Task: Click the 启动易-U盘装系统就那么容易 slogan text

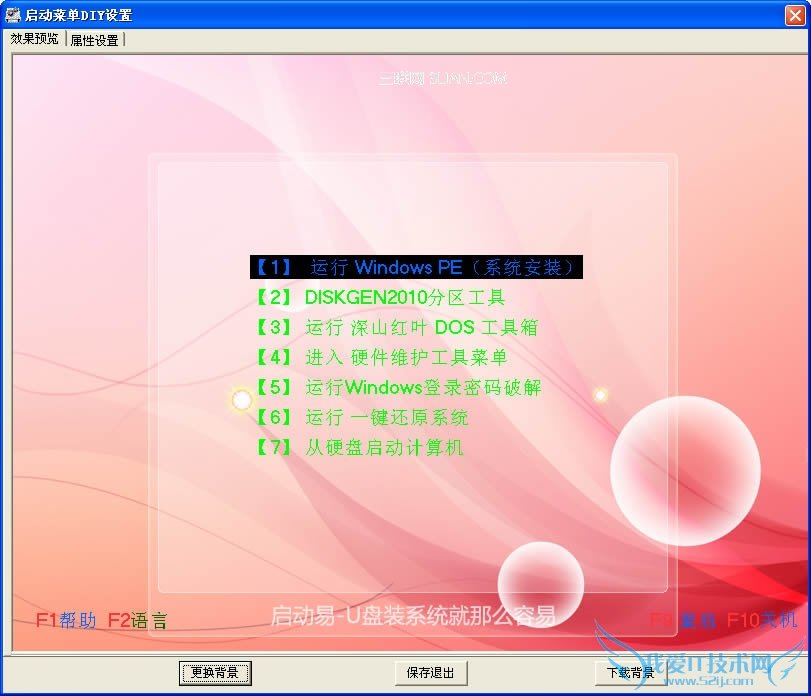Action: coord(413,616)
